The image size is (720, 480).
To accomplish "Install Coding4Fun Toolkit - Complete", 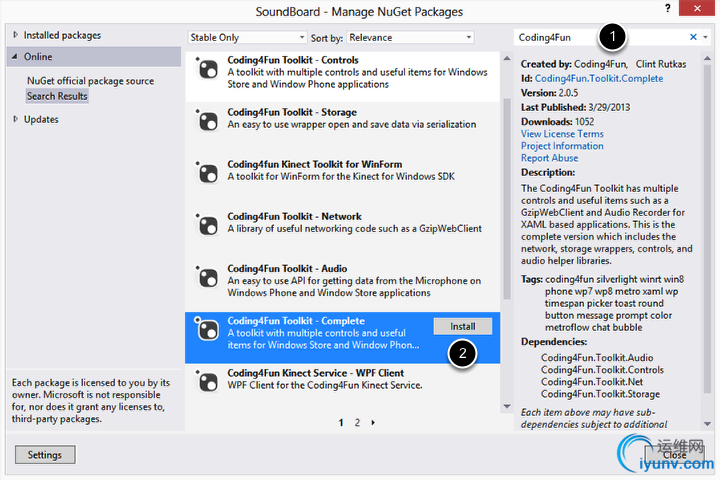I will (462, 327).
